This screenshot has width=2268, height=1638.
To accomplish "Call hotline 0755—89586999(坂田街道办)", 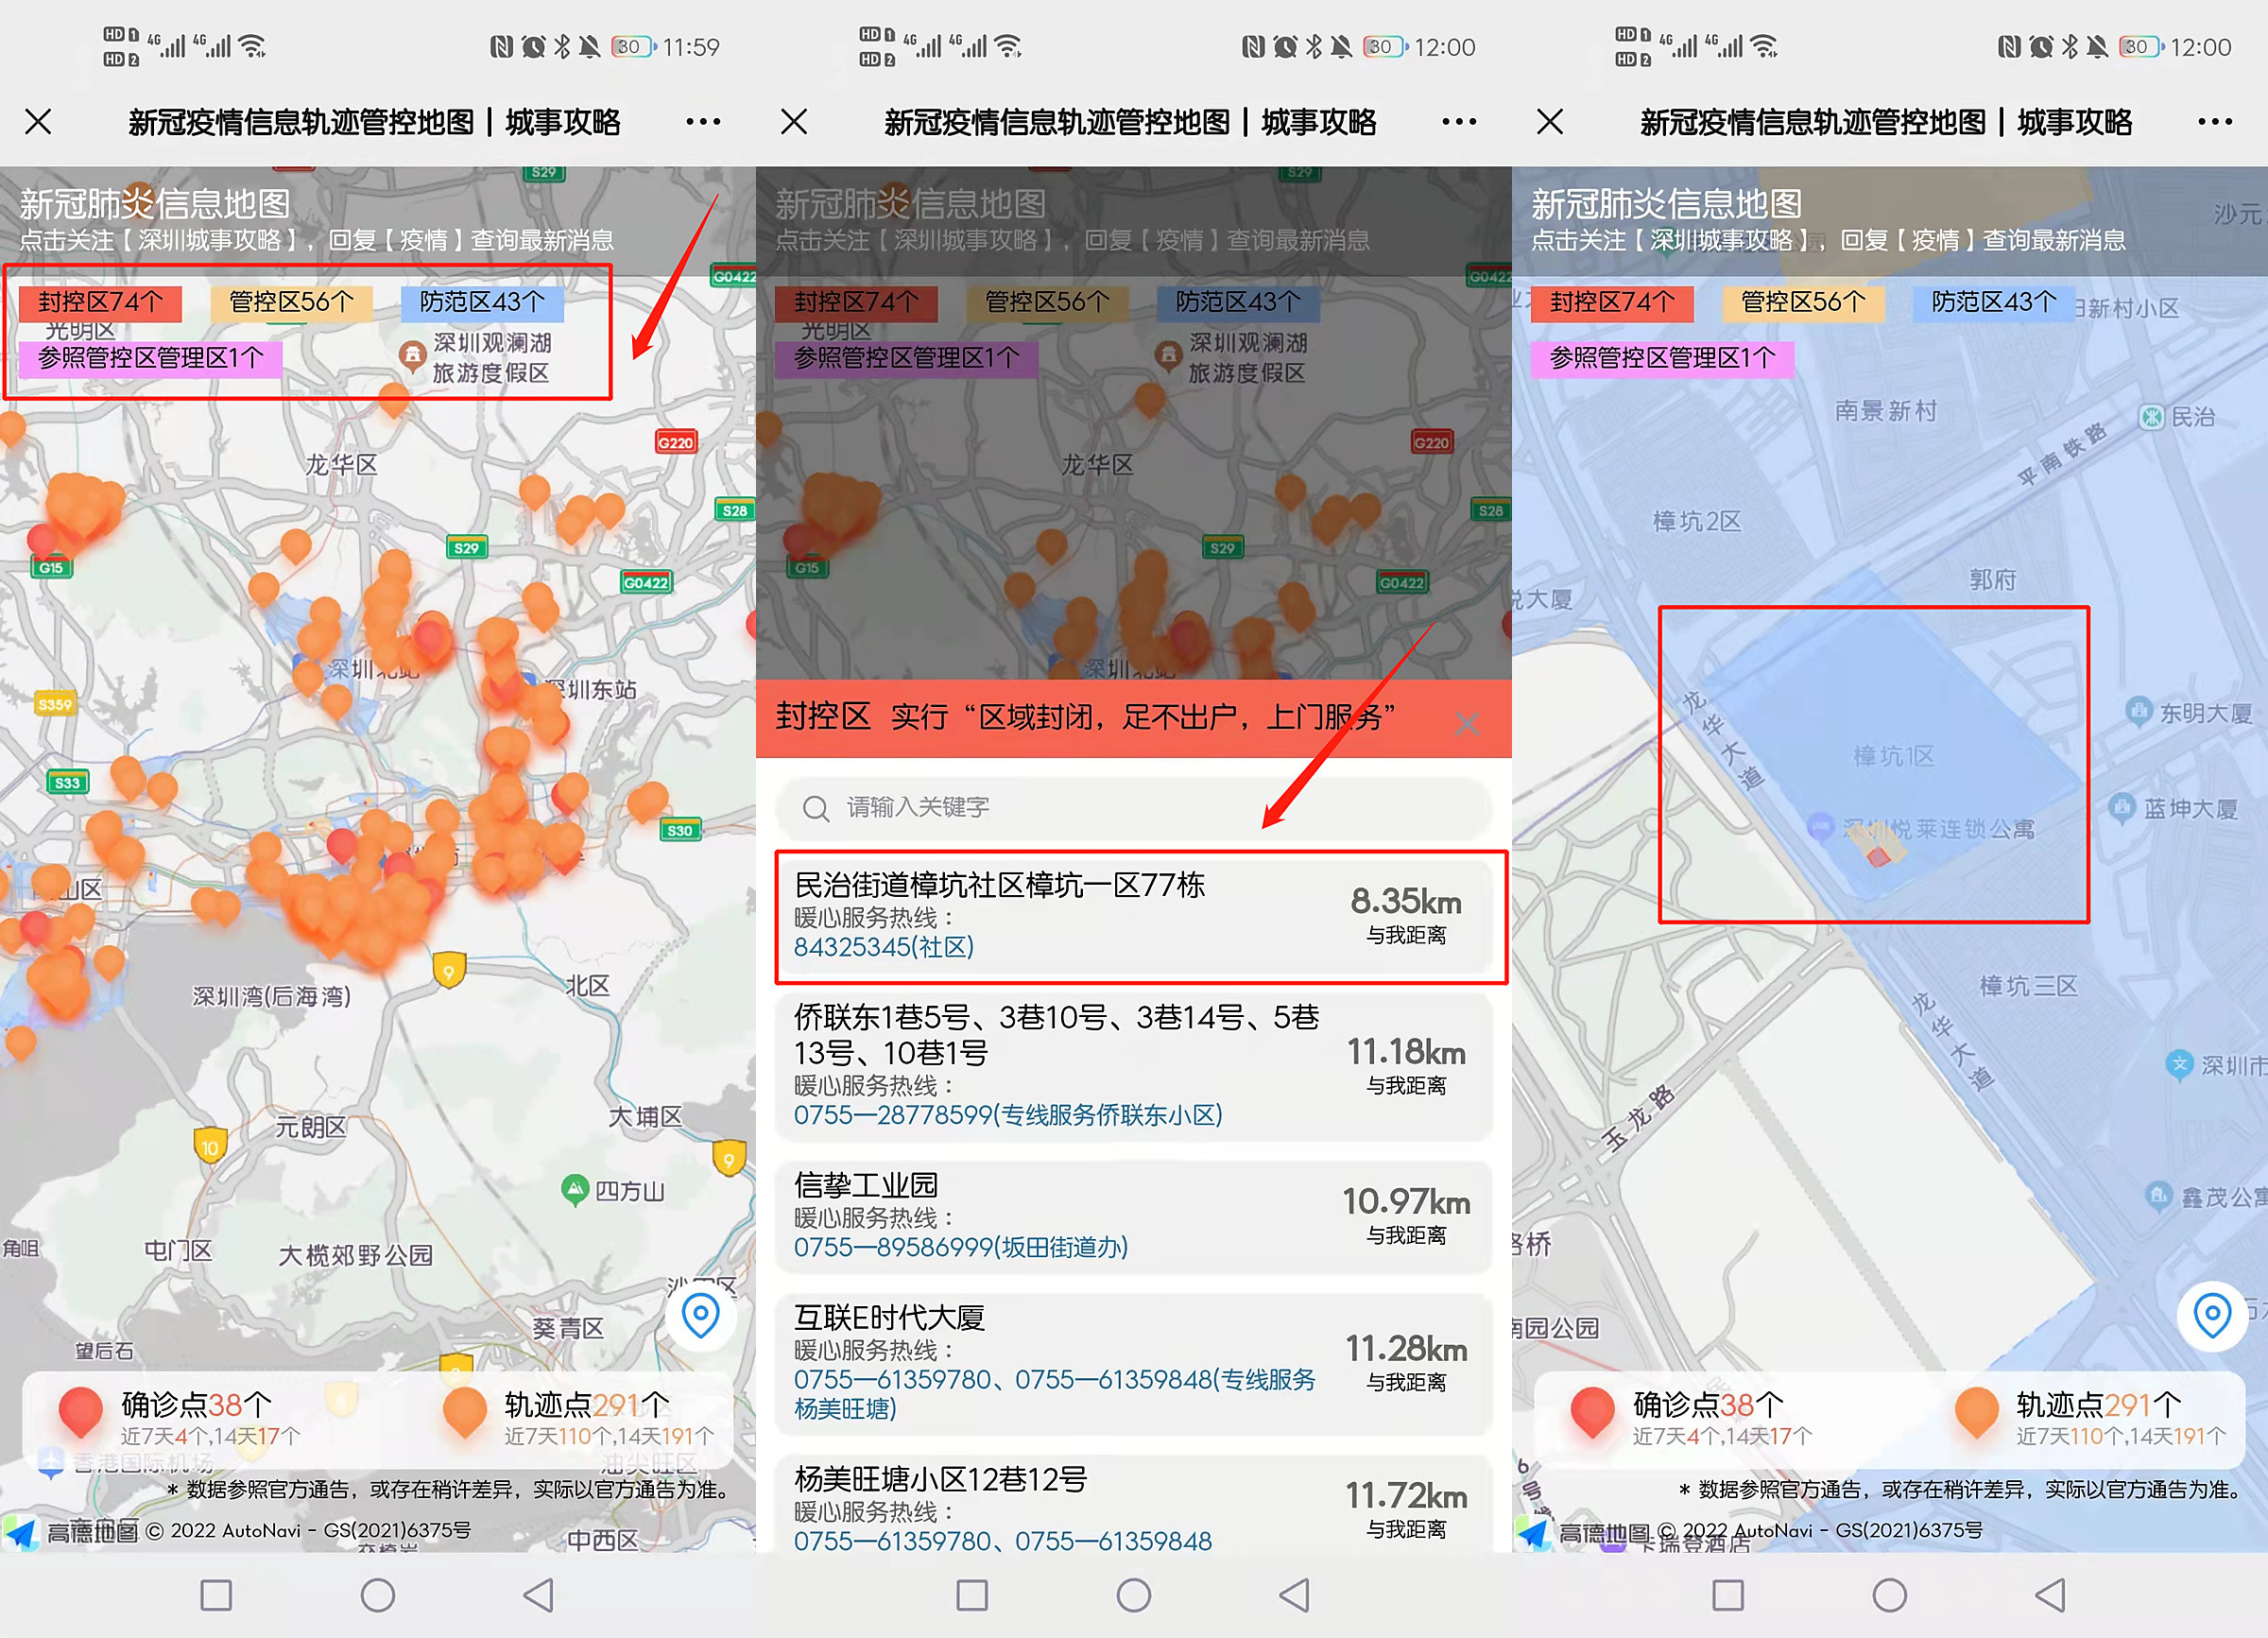I will (961, 1247).
